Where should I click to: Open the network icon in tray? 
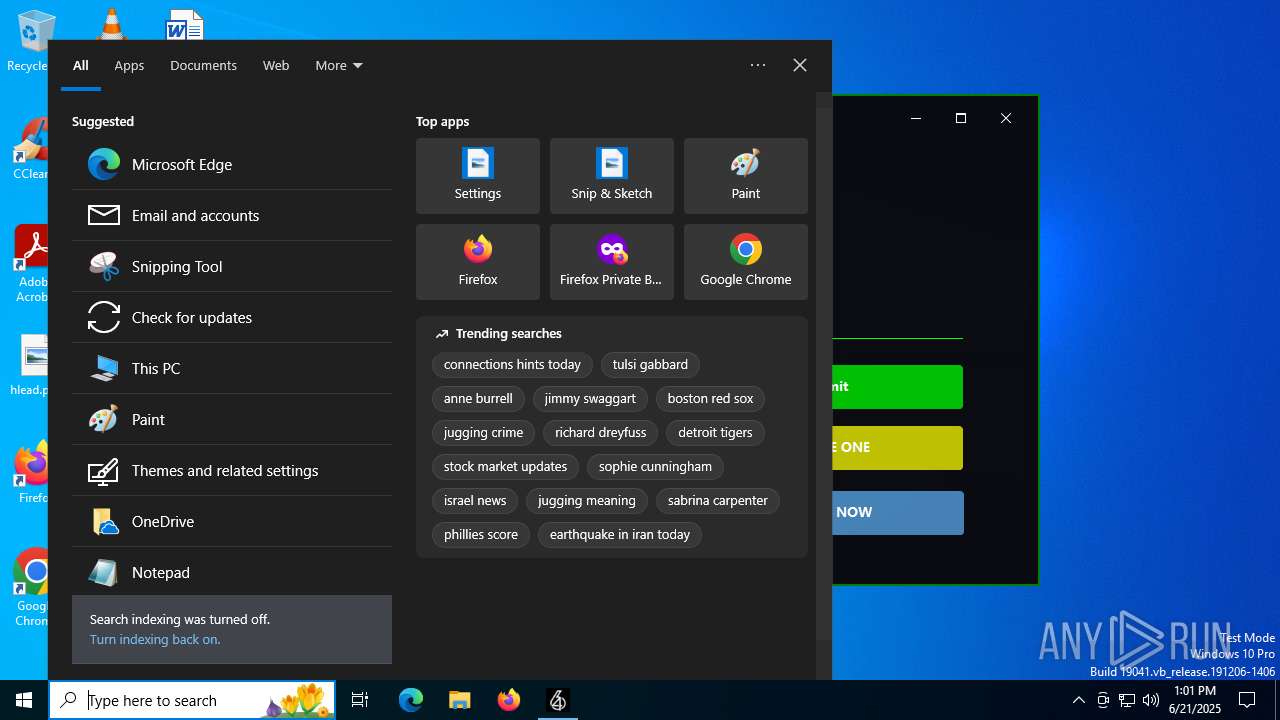tap(1127, 700)
